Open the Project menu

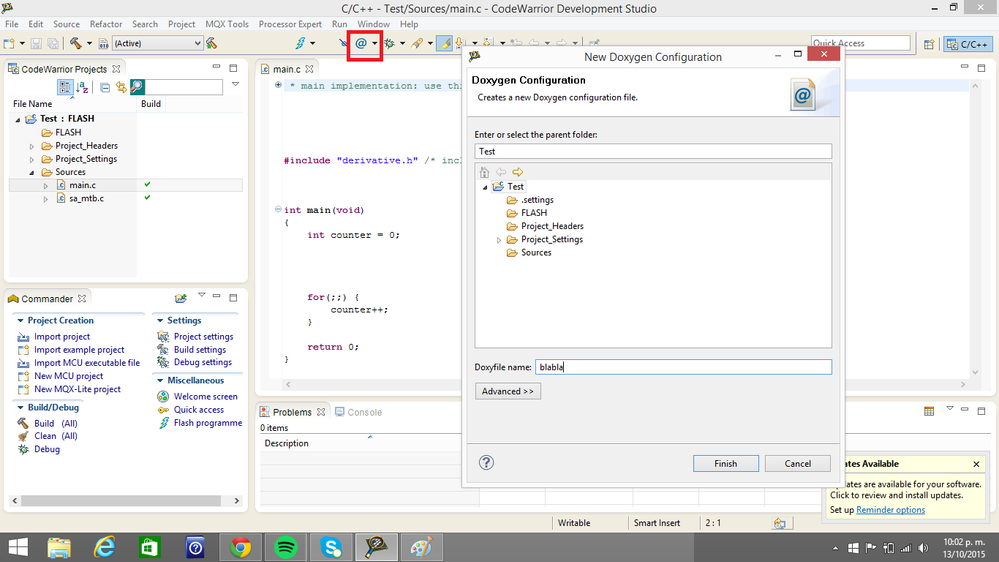[182, 24]
